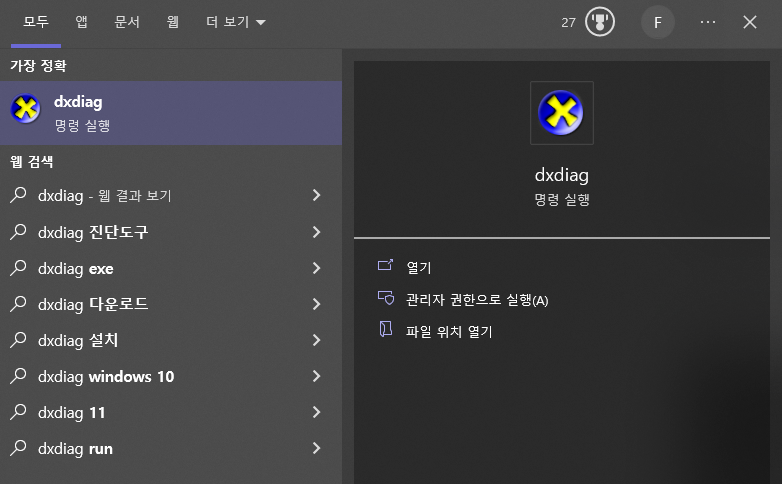Viewport: 782px width, 484px height.
Task: Click search icon beside 'dxdiag 설치'
Action: point(18,339)
